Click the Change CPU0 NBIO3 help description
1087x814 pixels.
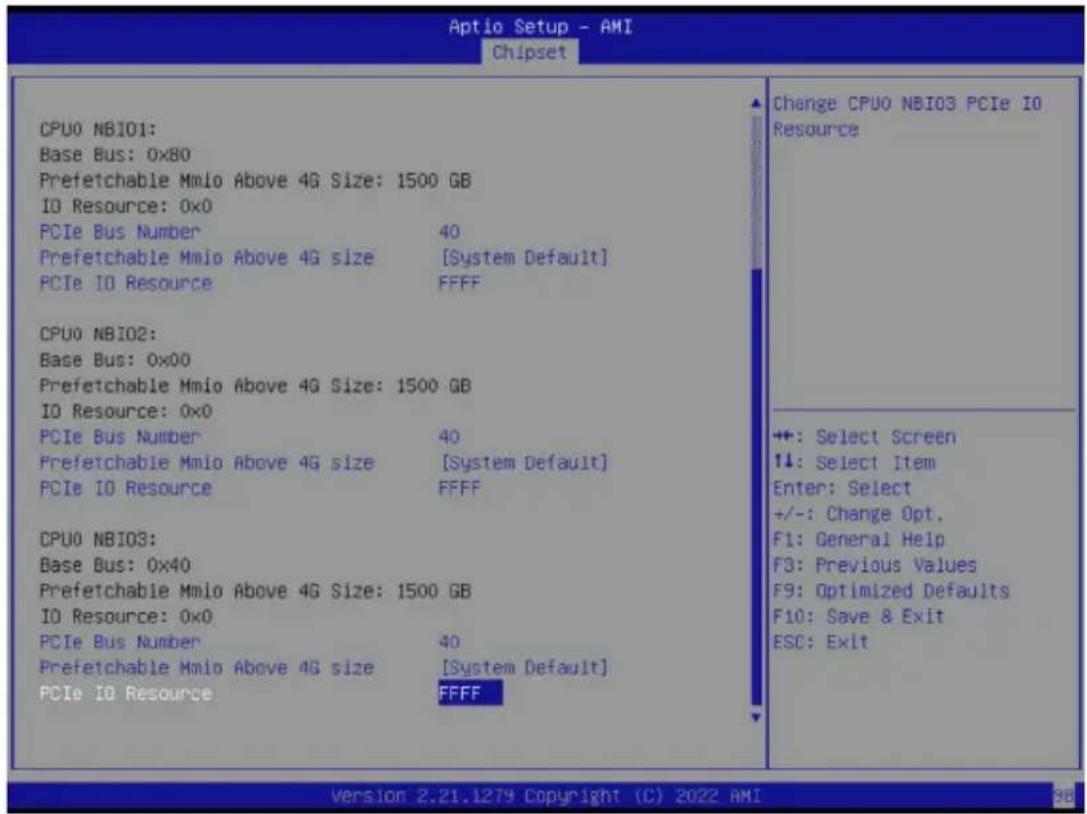tap(907, 116)
